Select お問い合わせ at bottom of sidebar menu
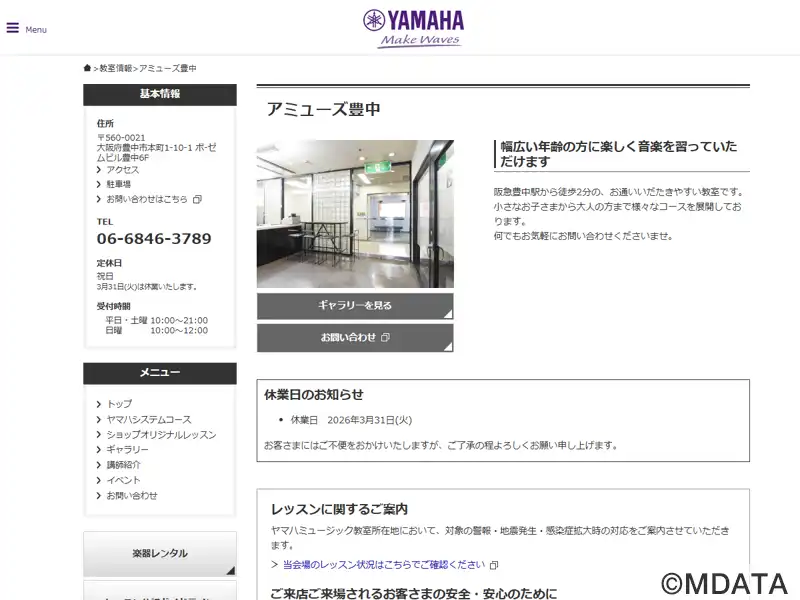Image resolution: width=800 pixels, height=600 pixels. click(132, 495)
